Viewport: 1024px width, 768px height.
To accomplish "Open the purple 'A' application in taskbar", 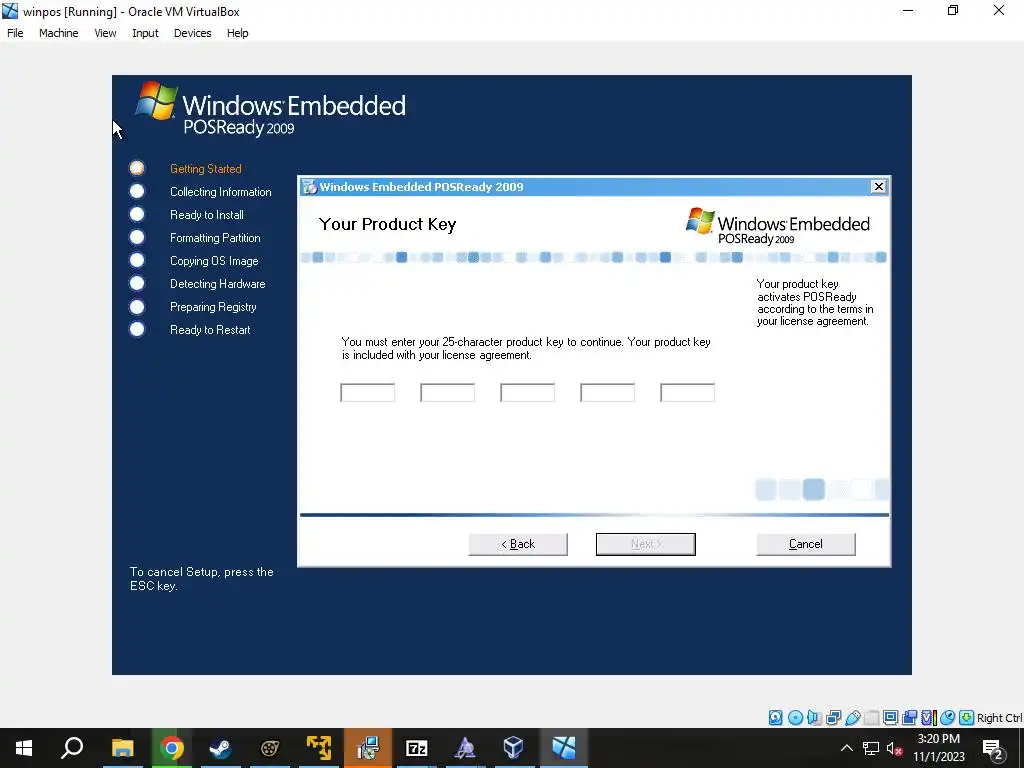I will point(465,748).
